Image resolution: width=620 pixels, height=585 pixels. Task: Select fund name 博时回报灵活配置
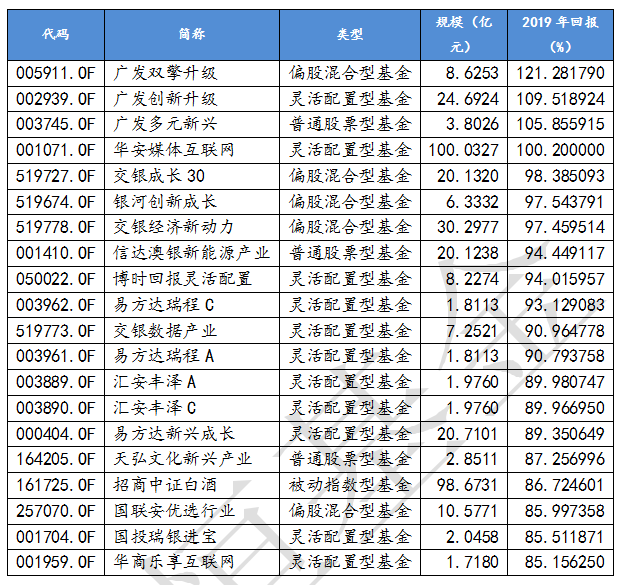[183, 279]
